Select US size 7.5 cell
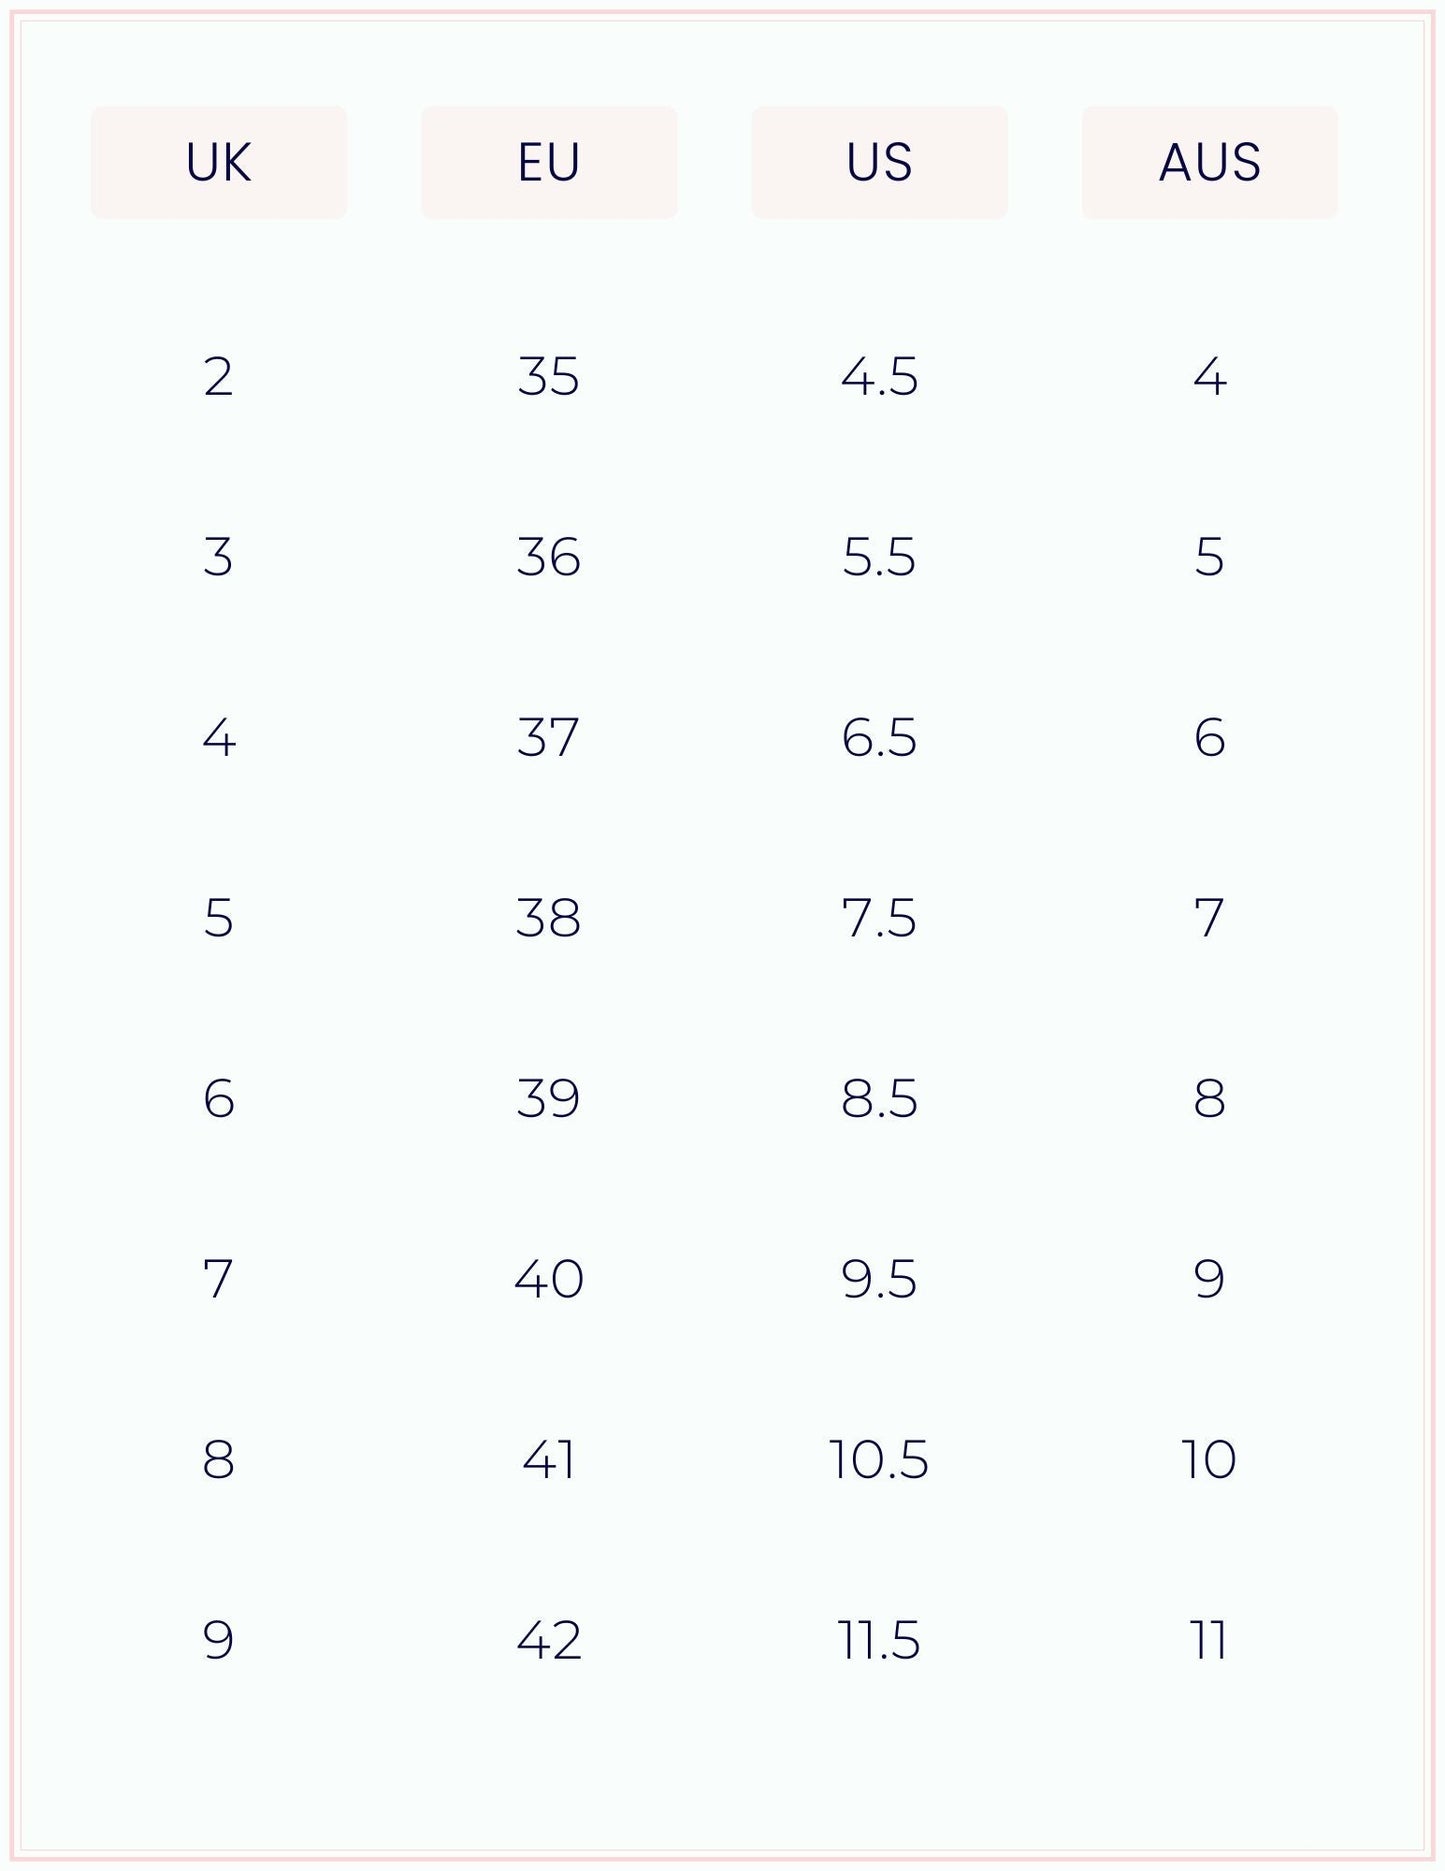 pyautogui.click(x=879, y=918)
